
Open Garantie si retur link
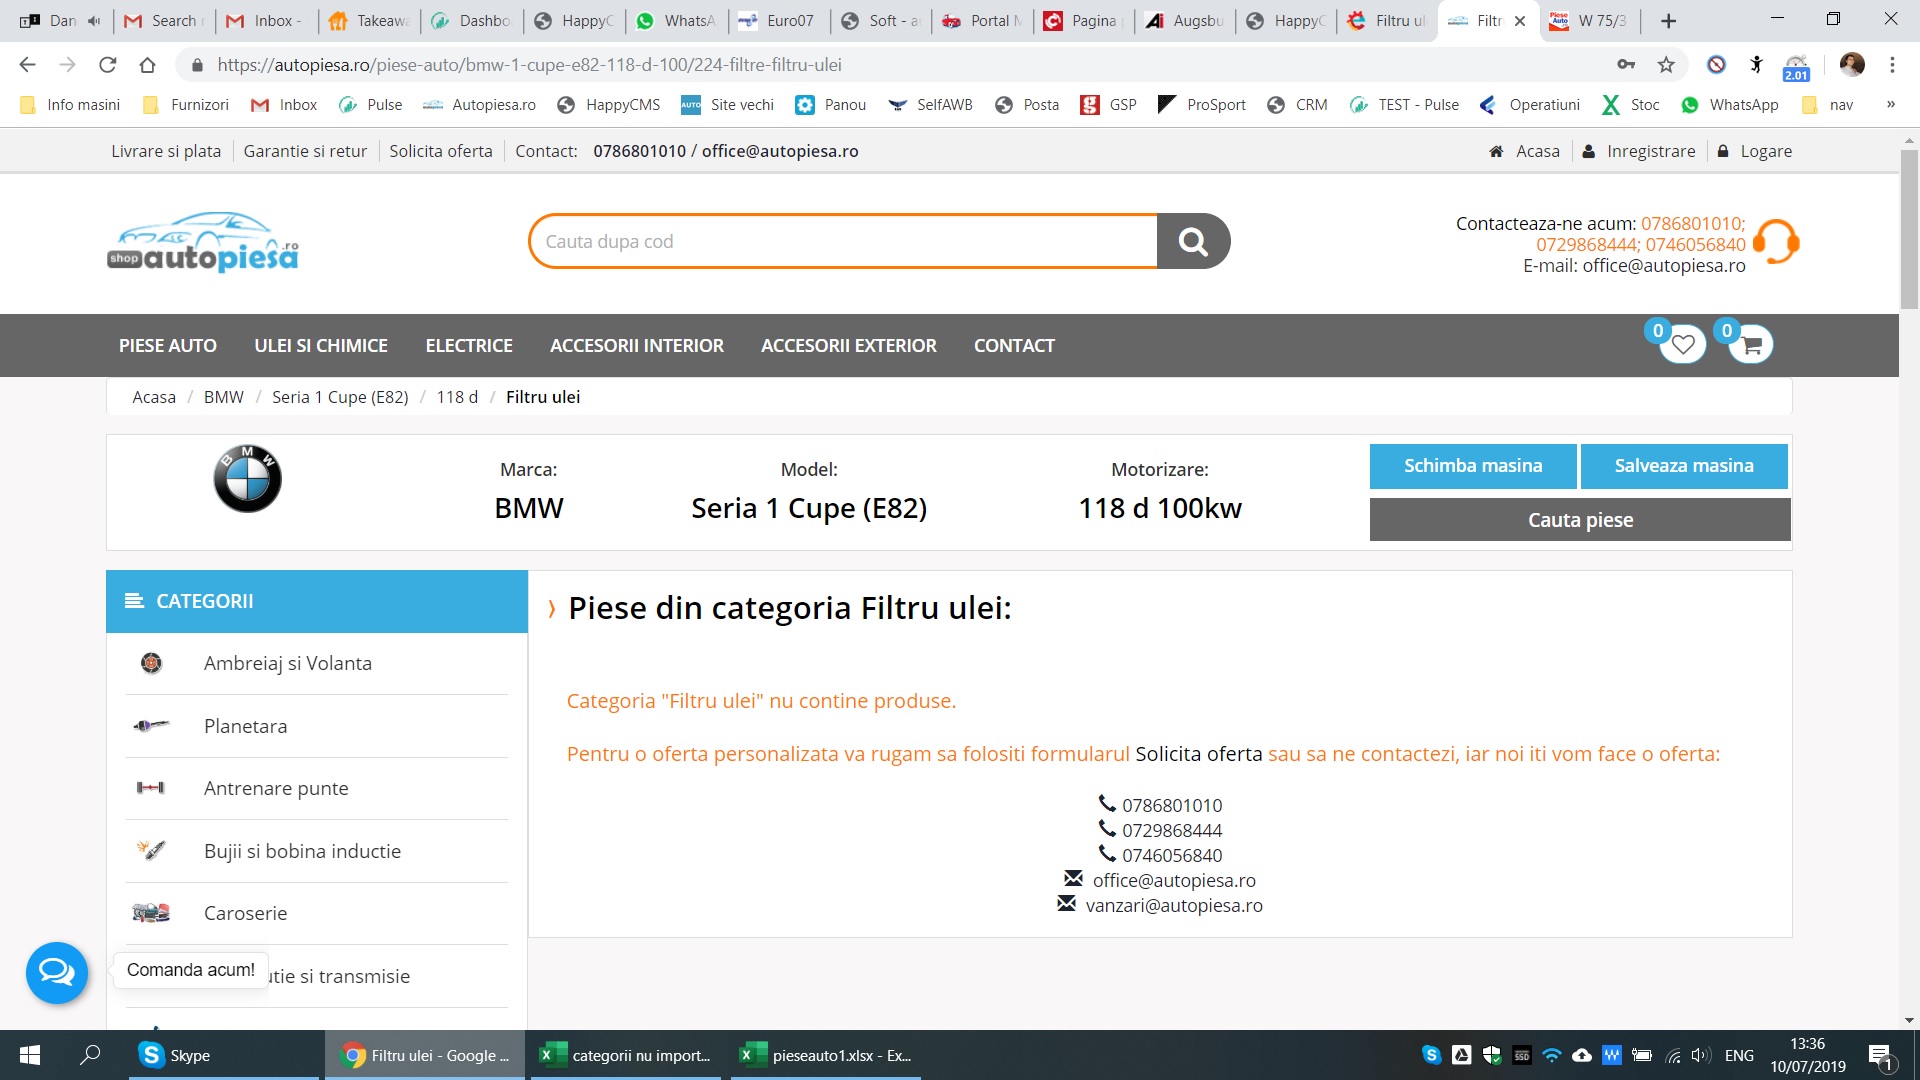point(305,151)
